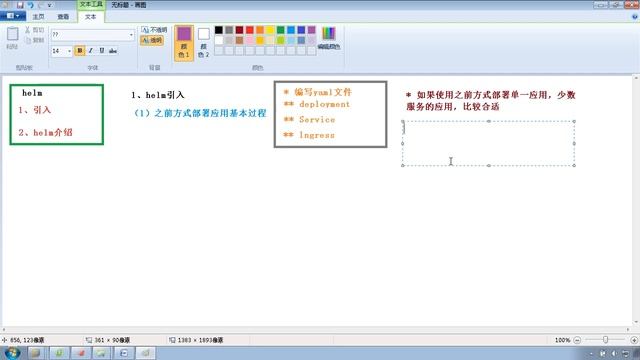
Task: Open the Windows Start menu
Action: click(x=12, y=353)
